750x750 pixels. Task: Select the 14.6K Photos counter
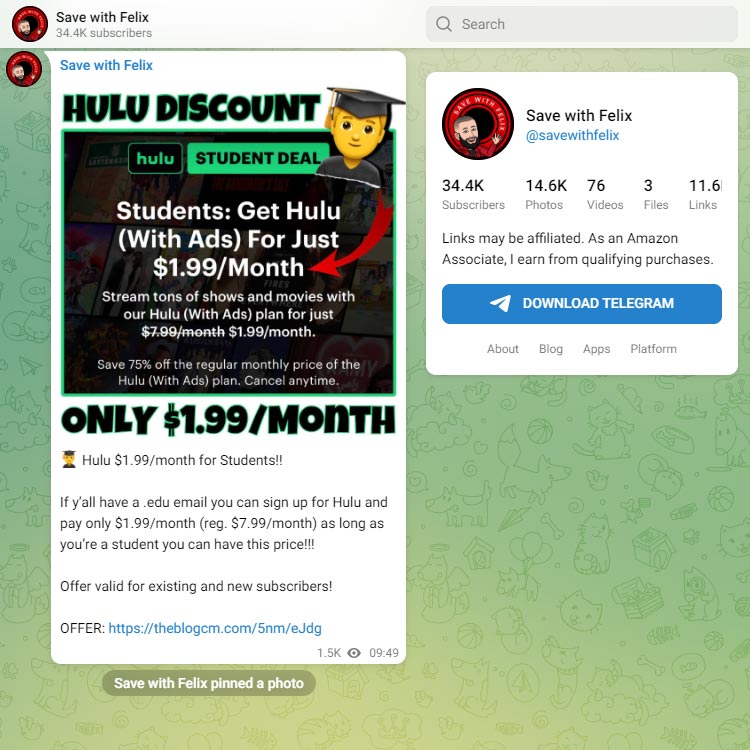(546, 194)
